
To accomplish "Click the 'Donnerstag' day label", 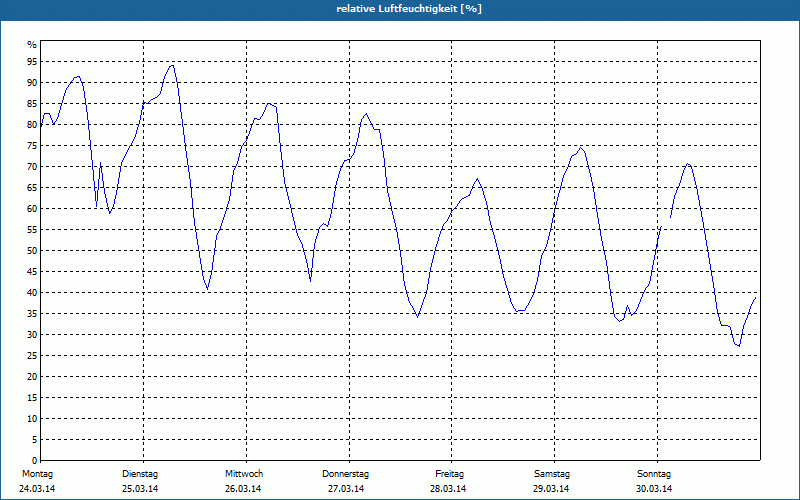I will click(345, 474).
